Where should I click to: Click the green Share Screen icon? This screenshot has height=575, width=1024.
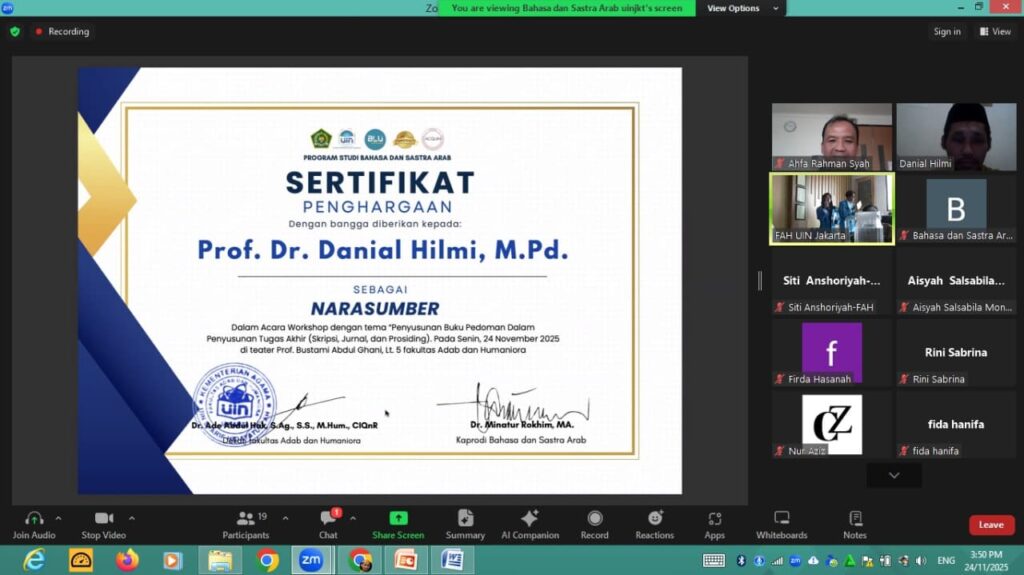(x=398, y=518)
